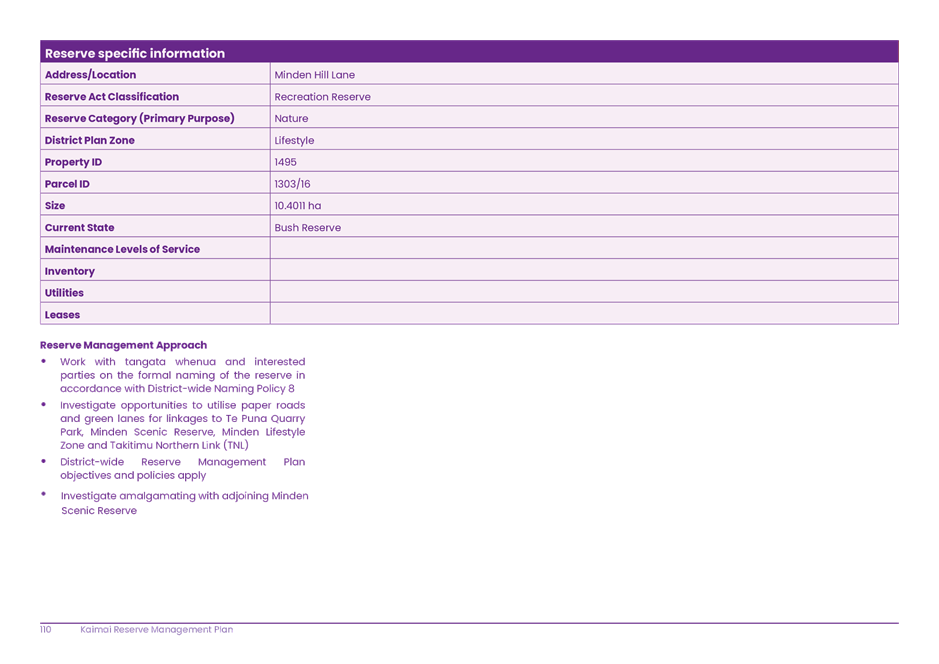Select the Address/Location row label
The image size is (939, 664).
[x=91, y=74]
